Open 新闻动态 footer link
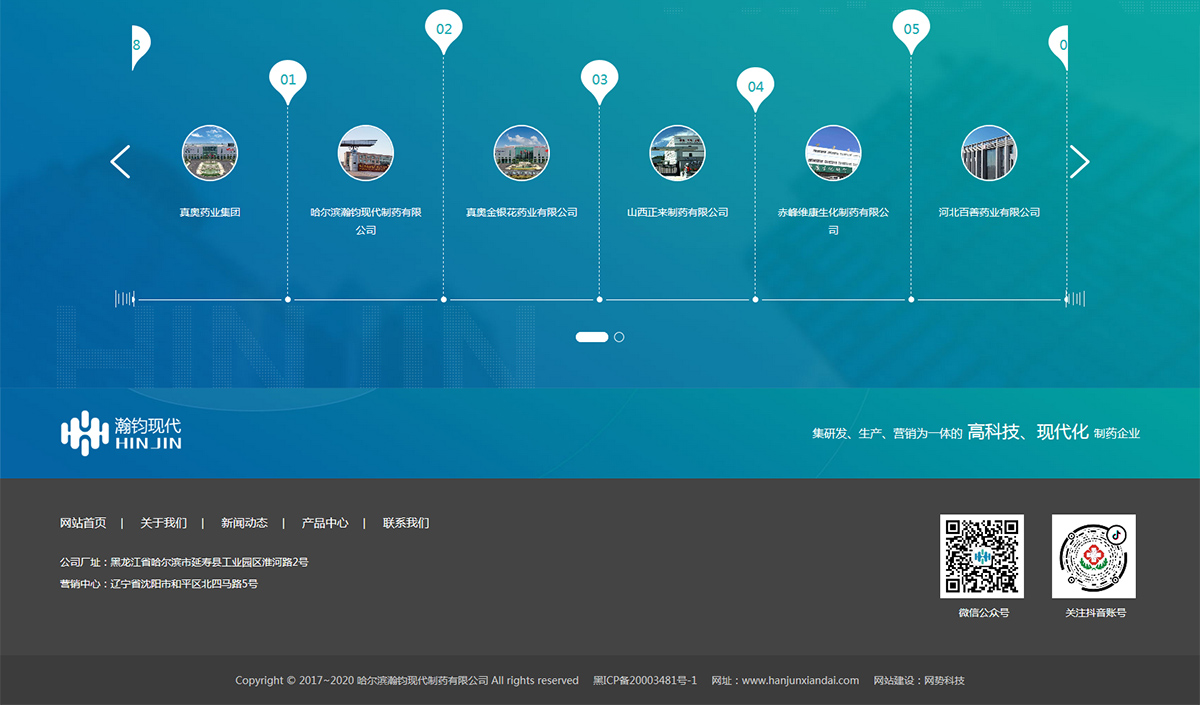 coord(244,523)
